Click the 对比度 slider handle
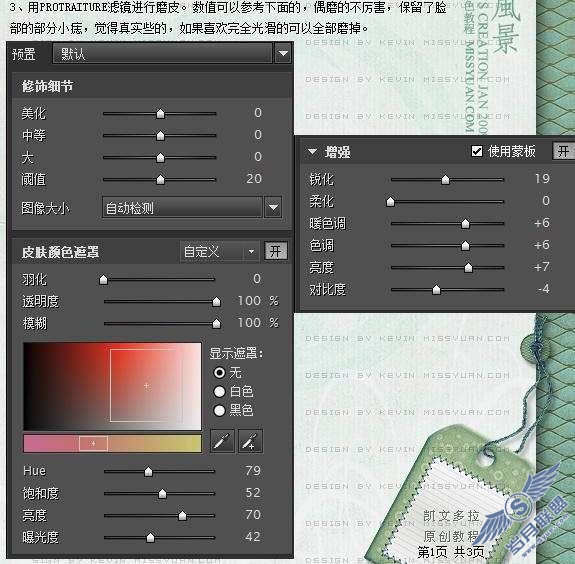 (436, 290)
